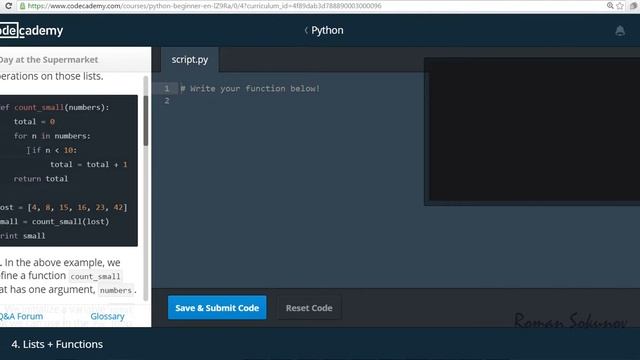Click Save & Submit Code button
The image size is (640, 360).
[x=217, y=308]
